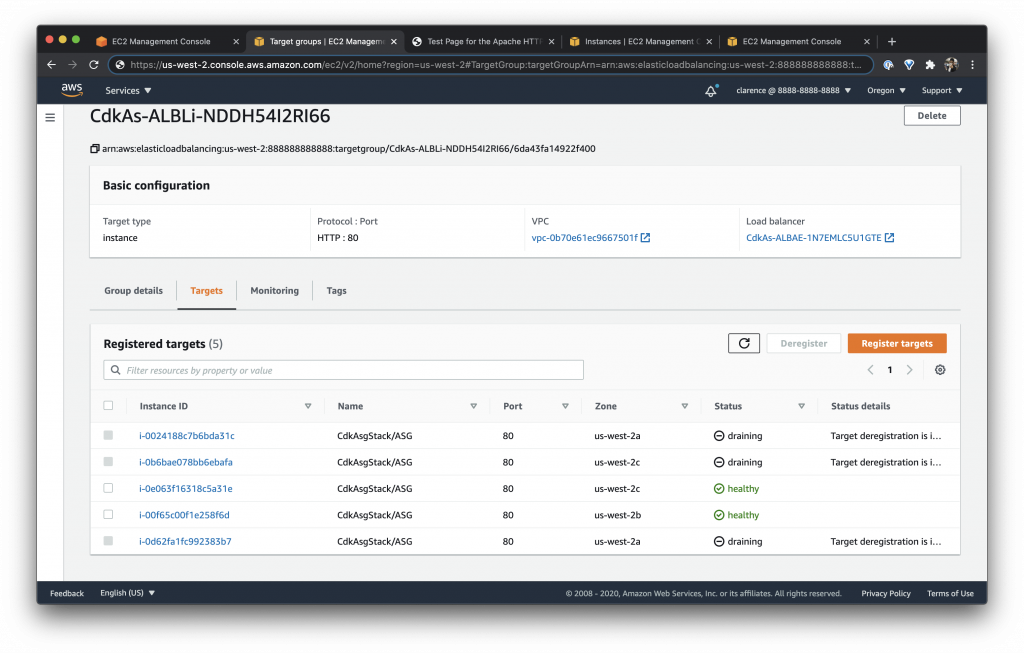
Task: Switch to the Monitoring tab
Action: click(274, 291)
